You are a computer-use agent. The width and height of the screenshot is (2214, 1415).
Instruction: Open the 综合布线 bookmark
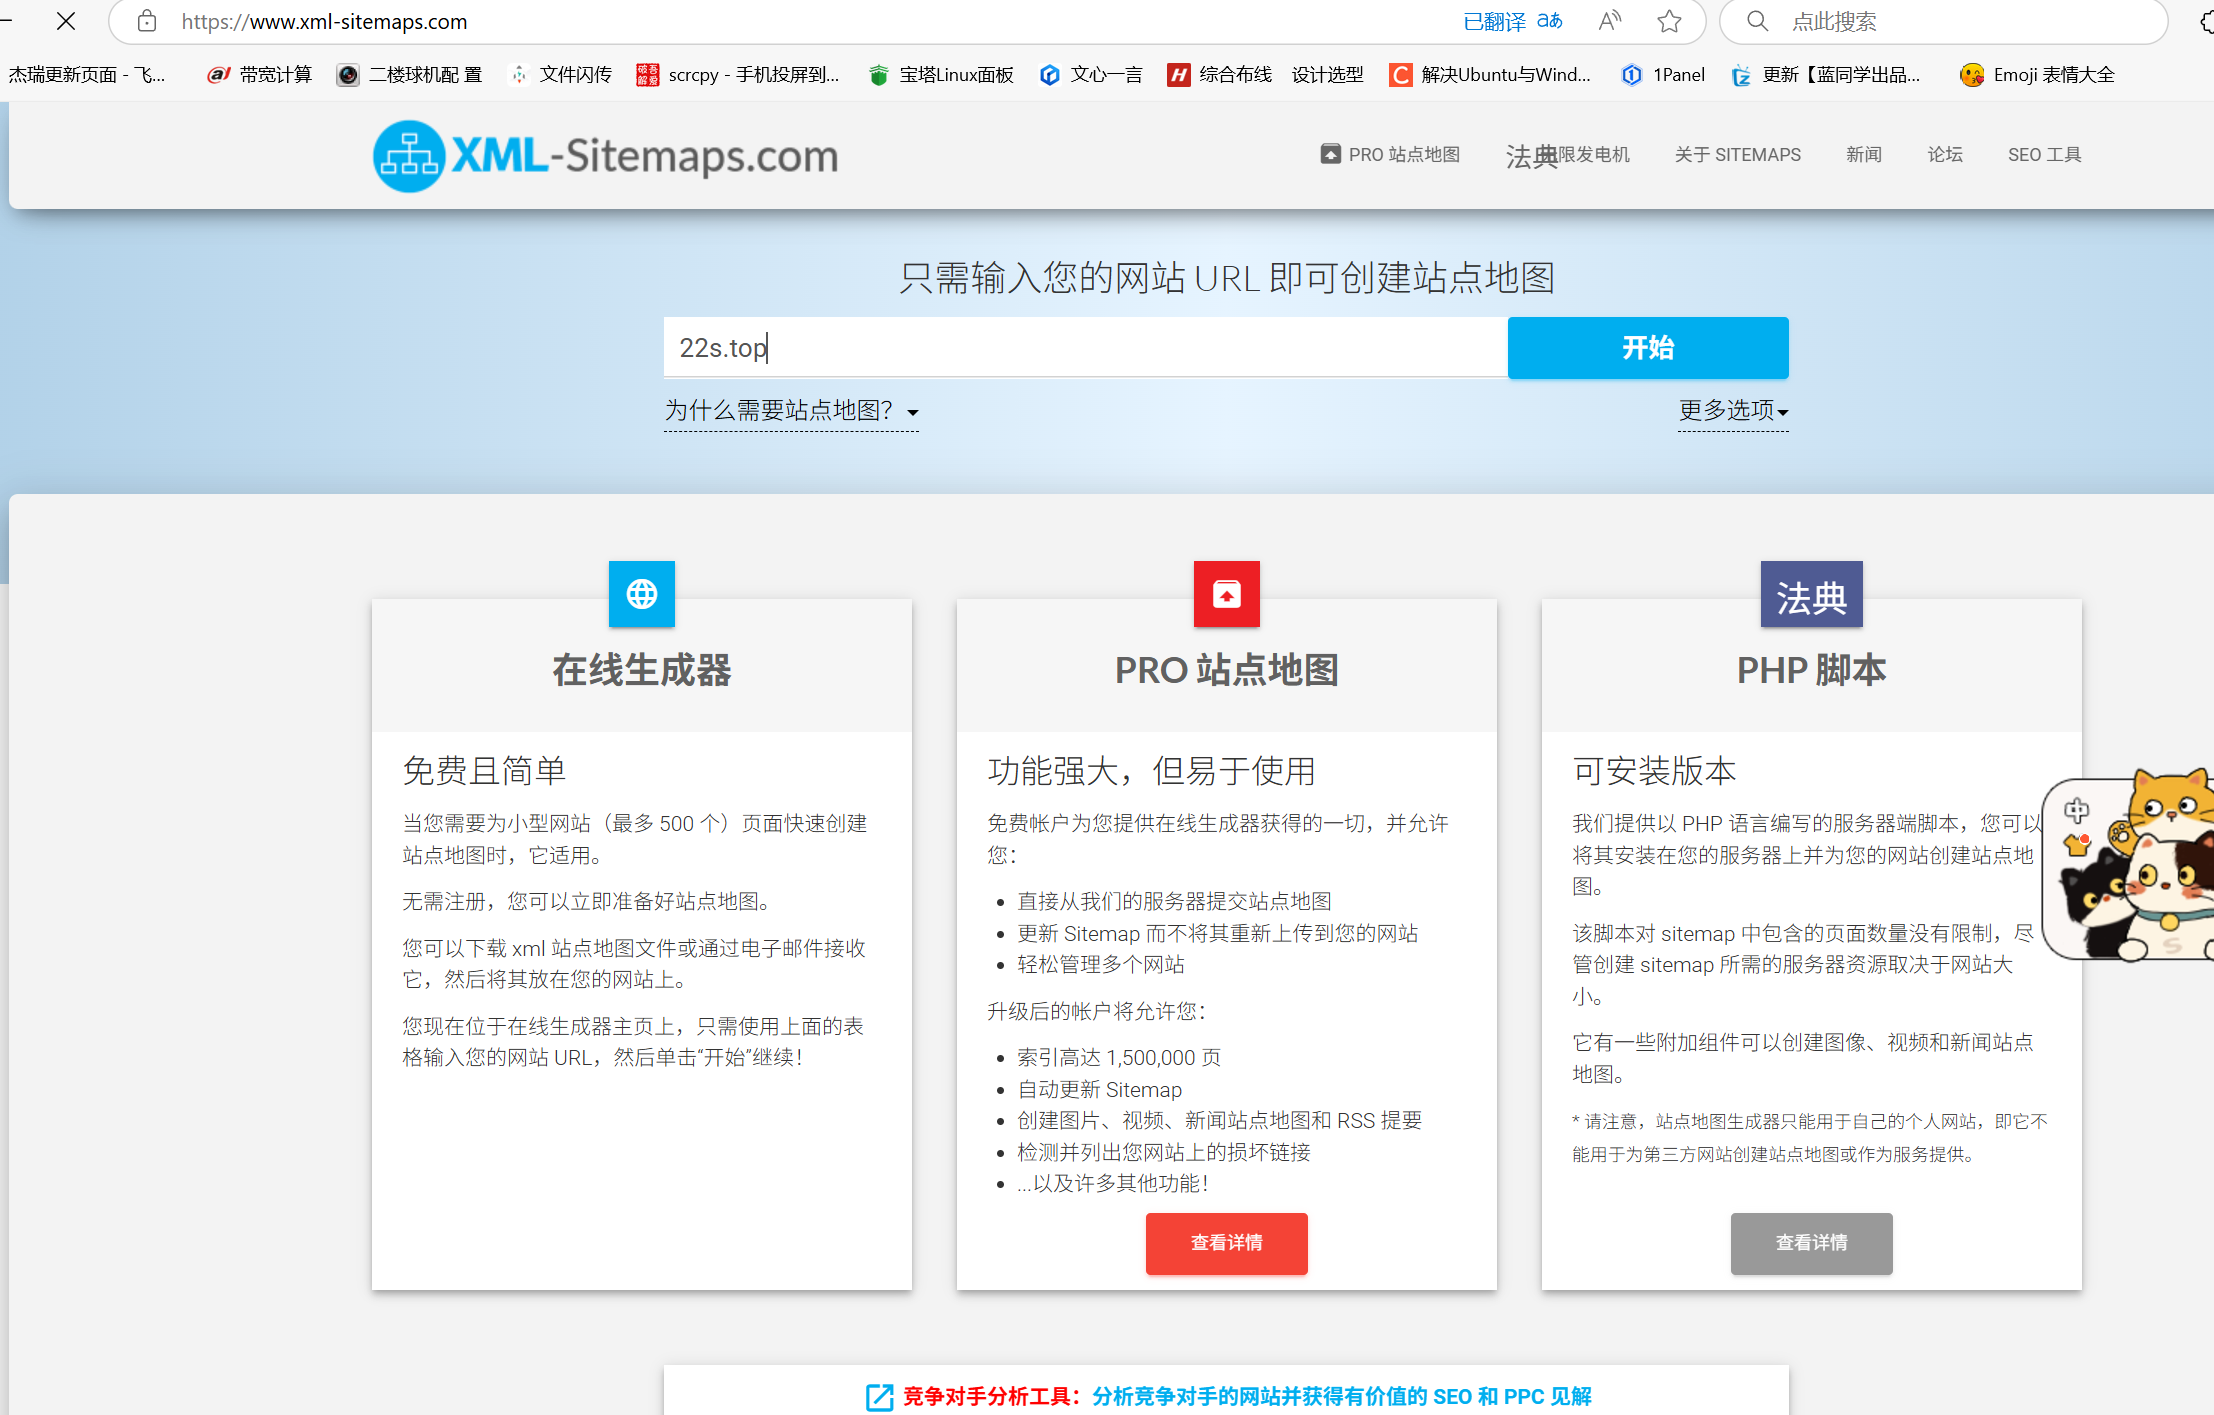1220,75
